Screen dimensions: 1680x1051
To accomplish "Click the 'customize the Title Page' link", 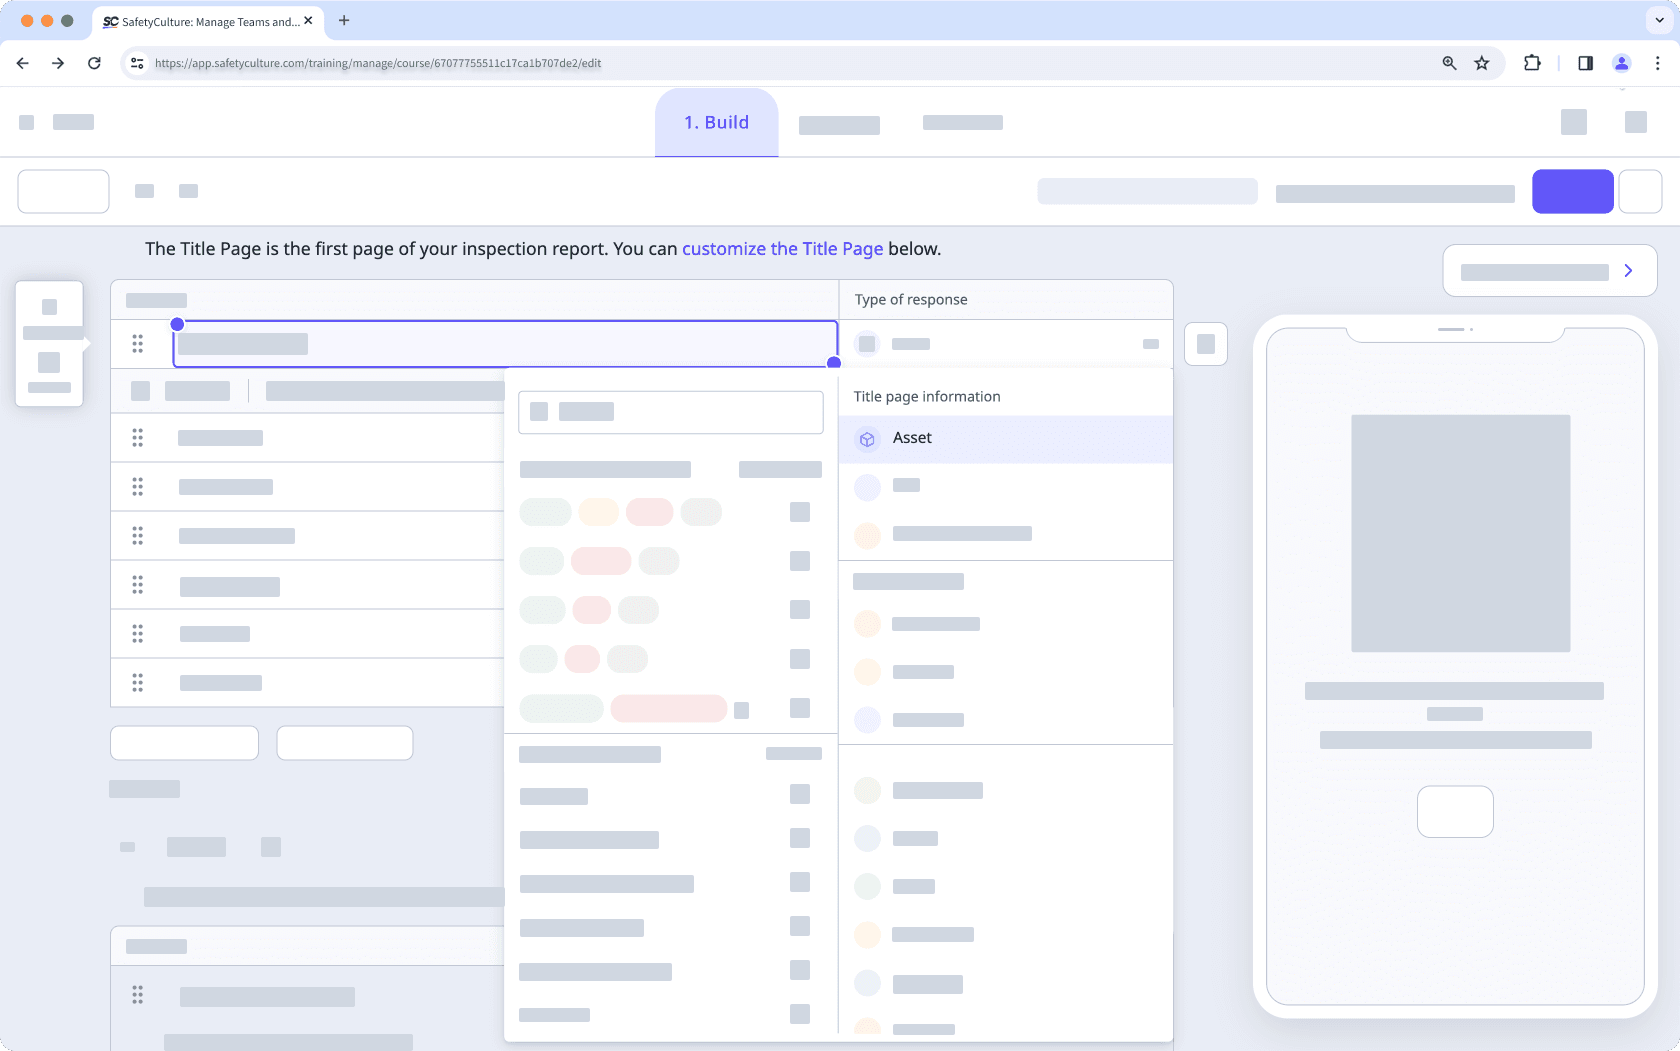I will click(x=782, y=248).
